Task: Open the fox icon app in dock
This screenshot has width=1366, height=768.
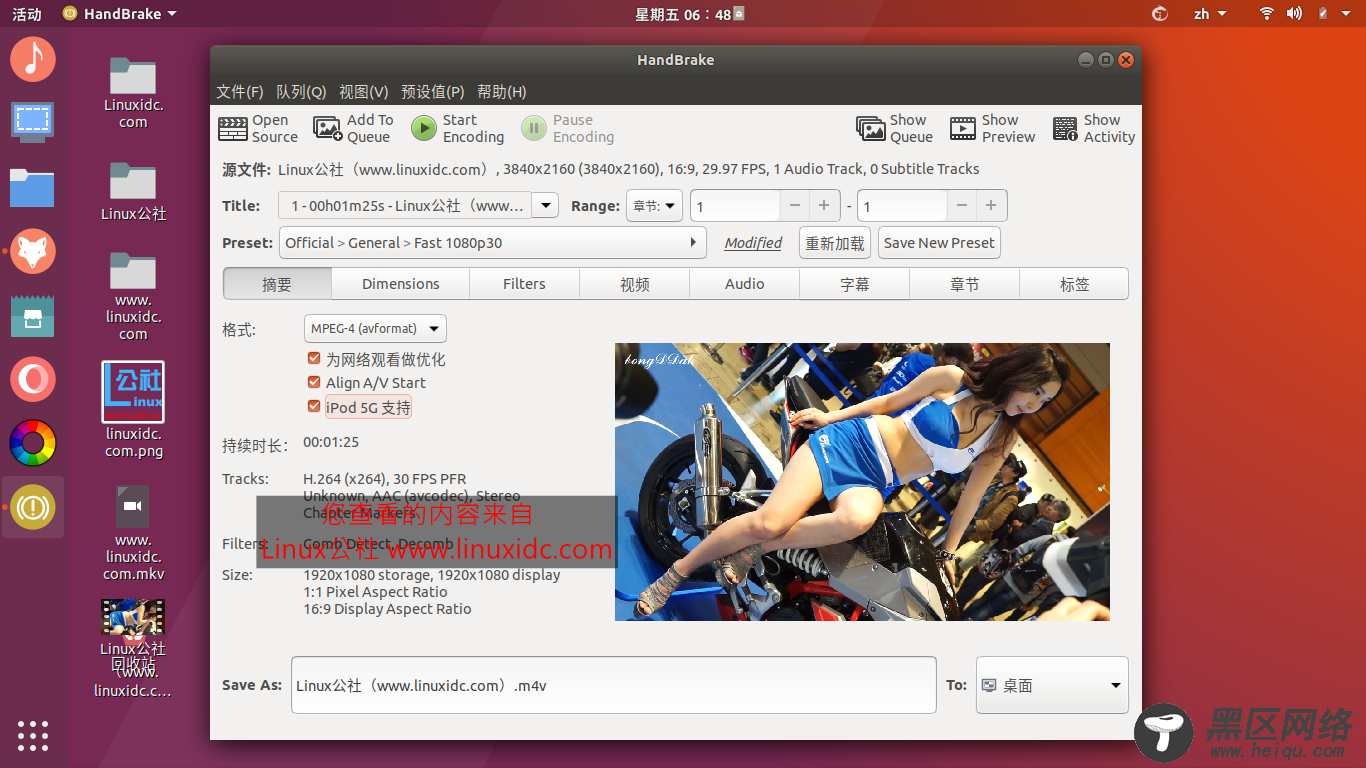Action: tap(33, 251)
